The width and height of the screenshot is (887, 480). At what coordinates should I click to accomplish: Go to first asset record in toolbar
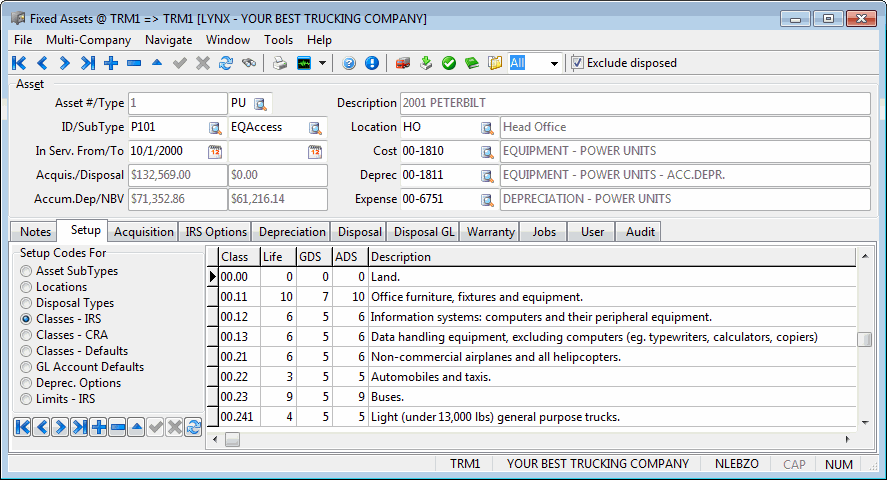coord(19,63)
